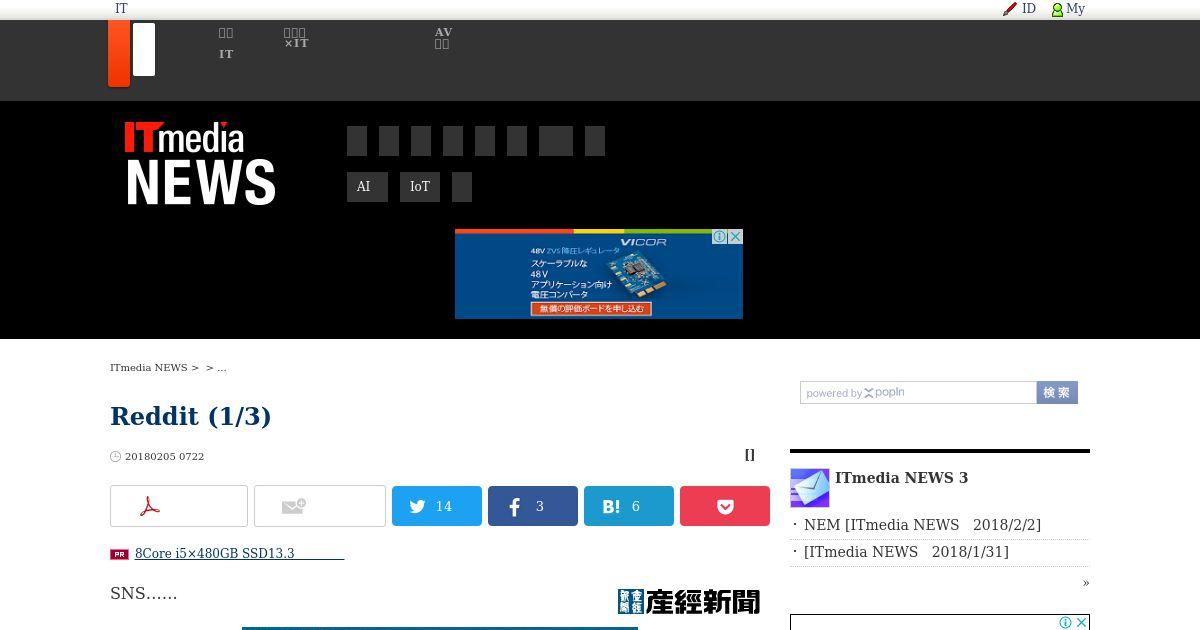Screen dimensions: 1200x630
Task: Save article to Pocket
Action: (725, 506)
